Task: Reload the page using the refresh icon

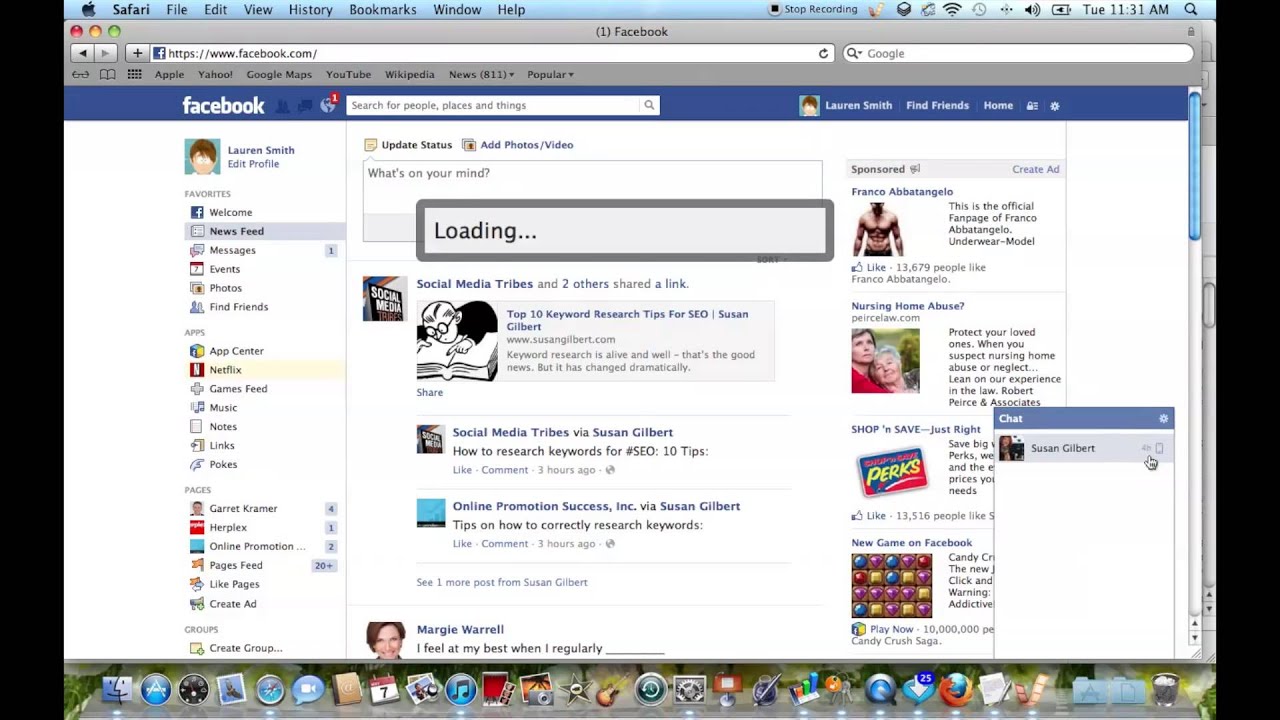Action: 822,53
